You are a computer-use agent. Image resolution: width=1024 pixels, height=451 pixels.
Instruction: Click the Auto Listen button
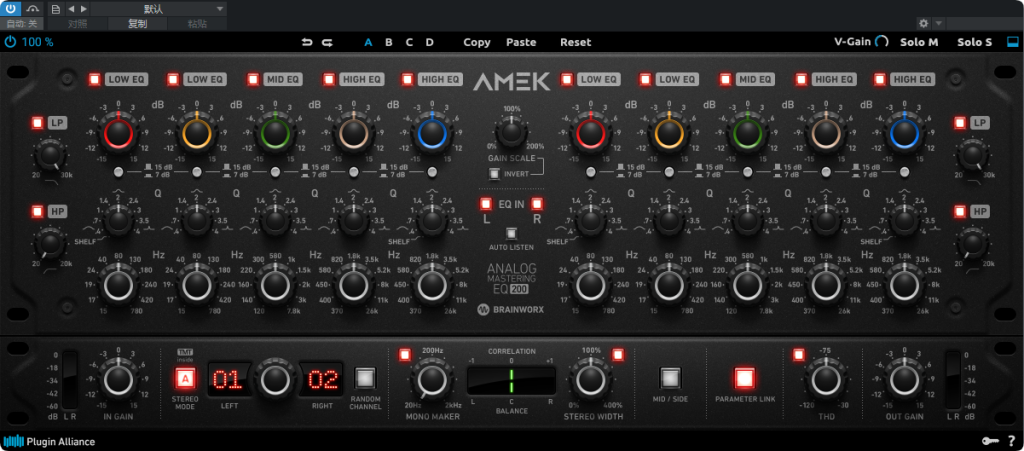click(511, 234)
